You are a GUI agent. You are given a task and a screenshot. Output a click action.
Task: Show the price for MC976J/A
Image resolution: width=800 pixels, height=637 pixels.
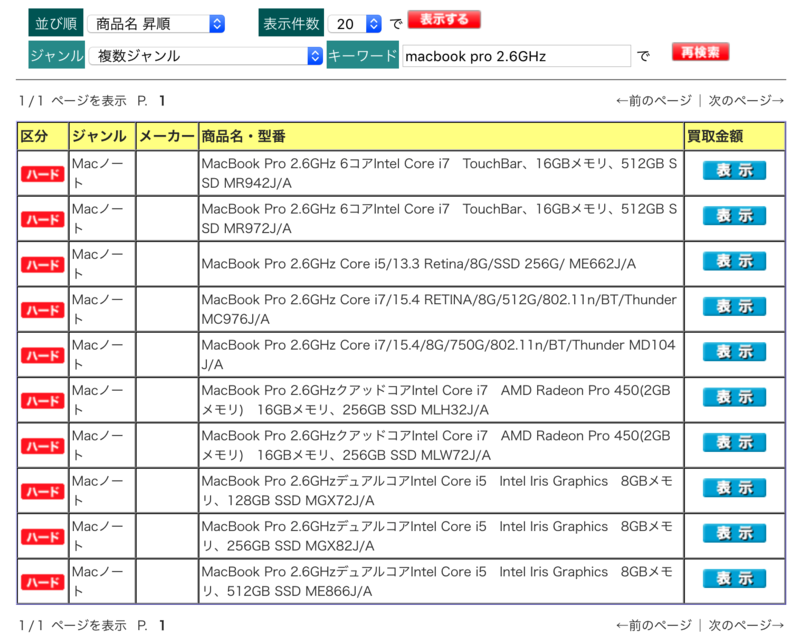point(734,307)
